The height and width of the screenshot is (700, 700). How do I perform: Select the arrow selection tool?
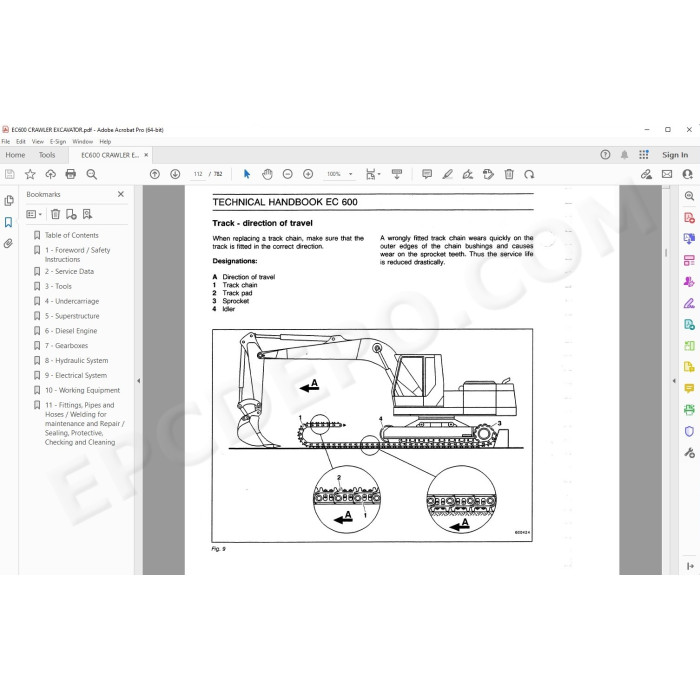point(247,174)
